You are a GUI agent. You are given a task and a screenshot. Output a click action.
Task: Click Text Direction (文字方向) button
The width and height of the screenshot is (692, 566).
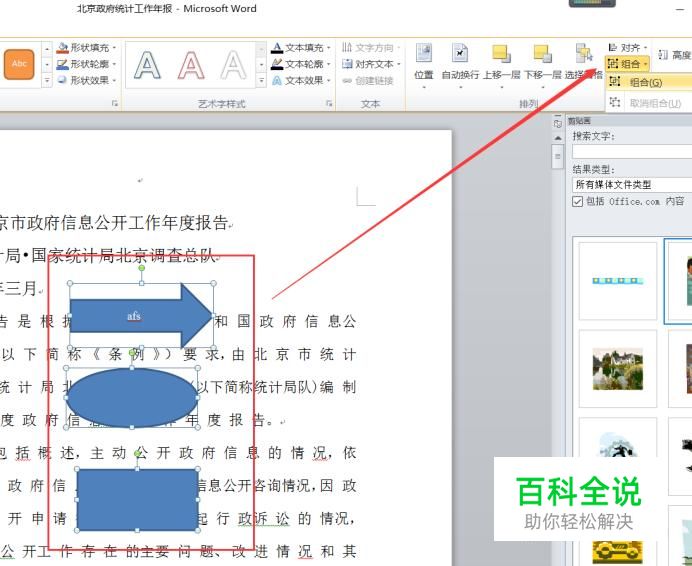click(372, 47)
